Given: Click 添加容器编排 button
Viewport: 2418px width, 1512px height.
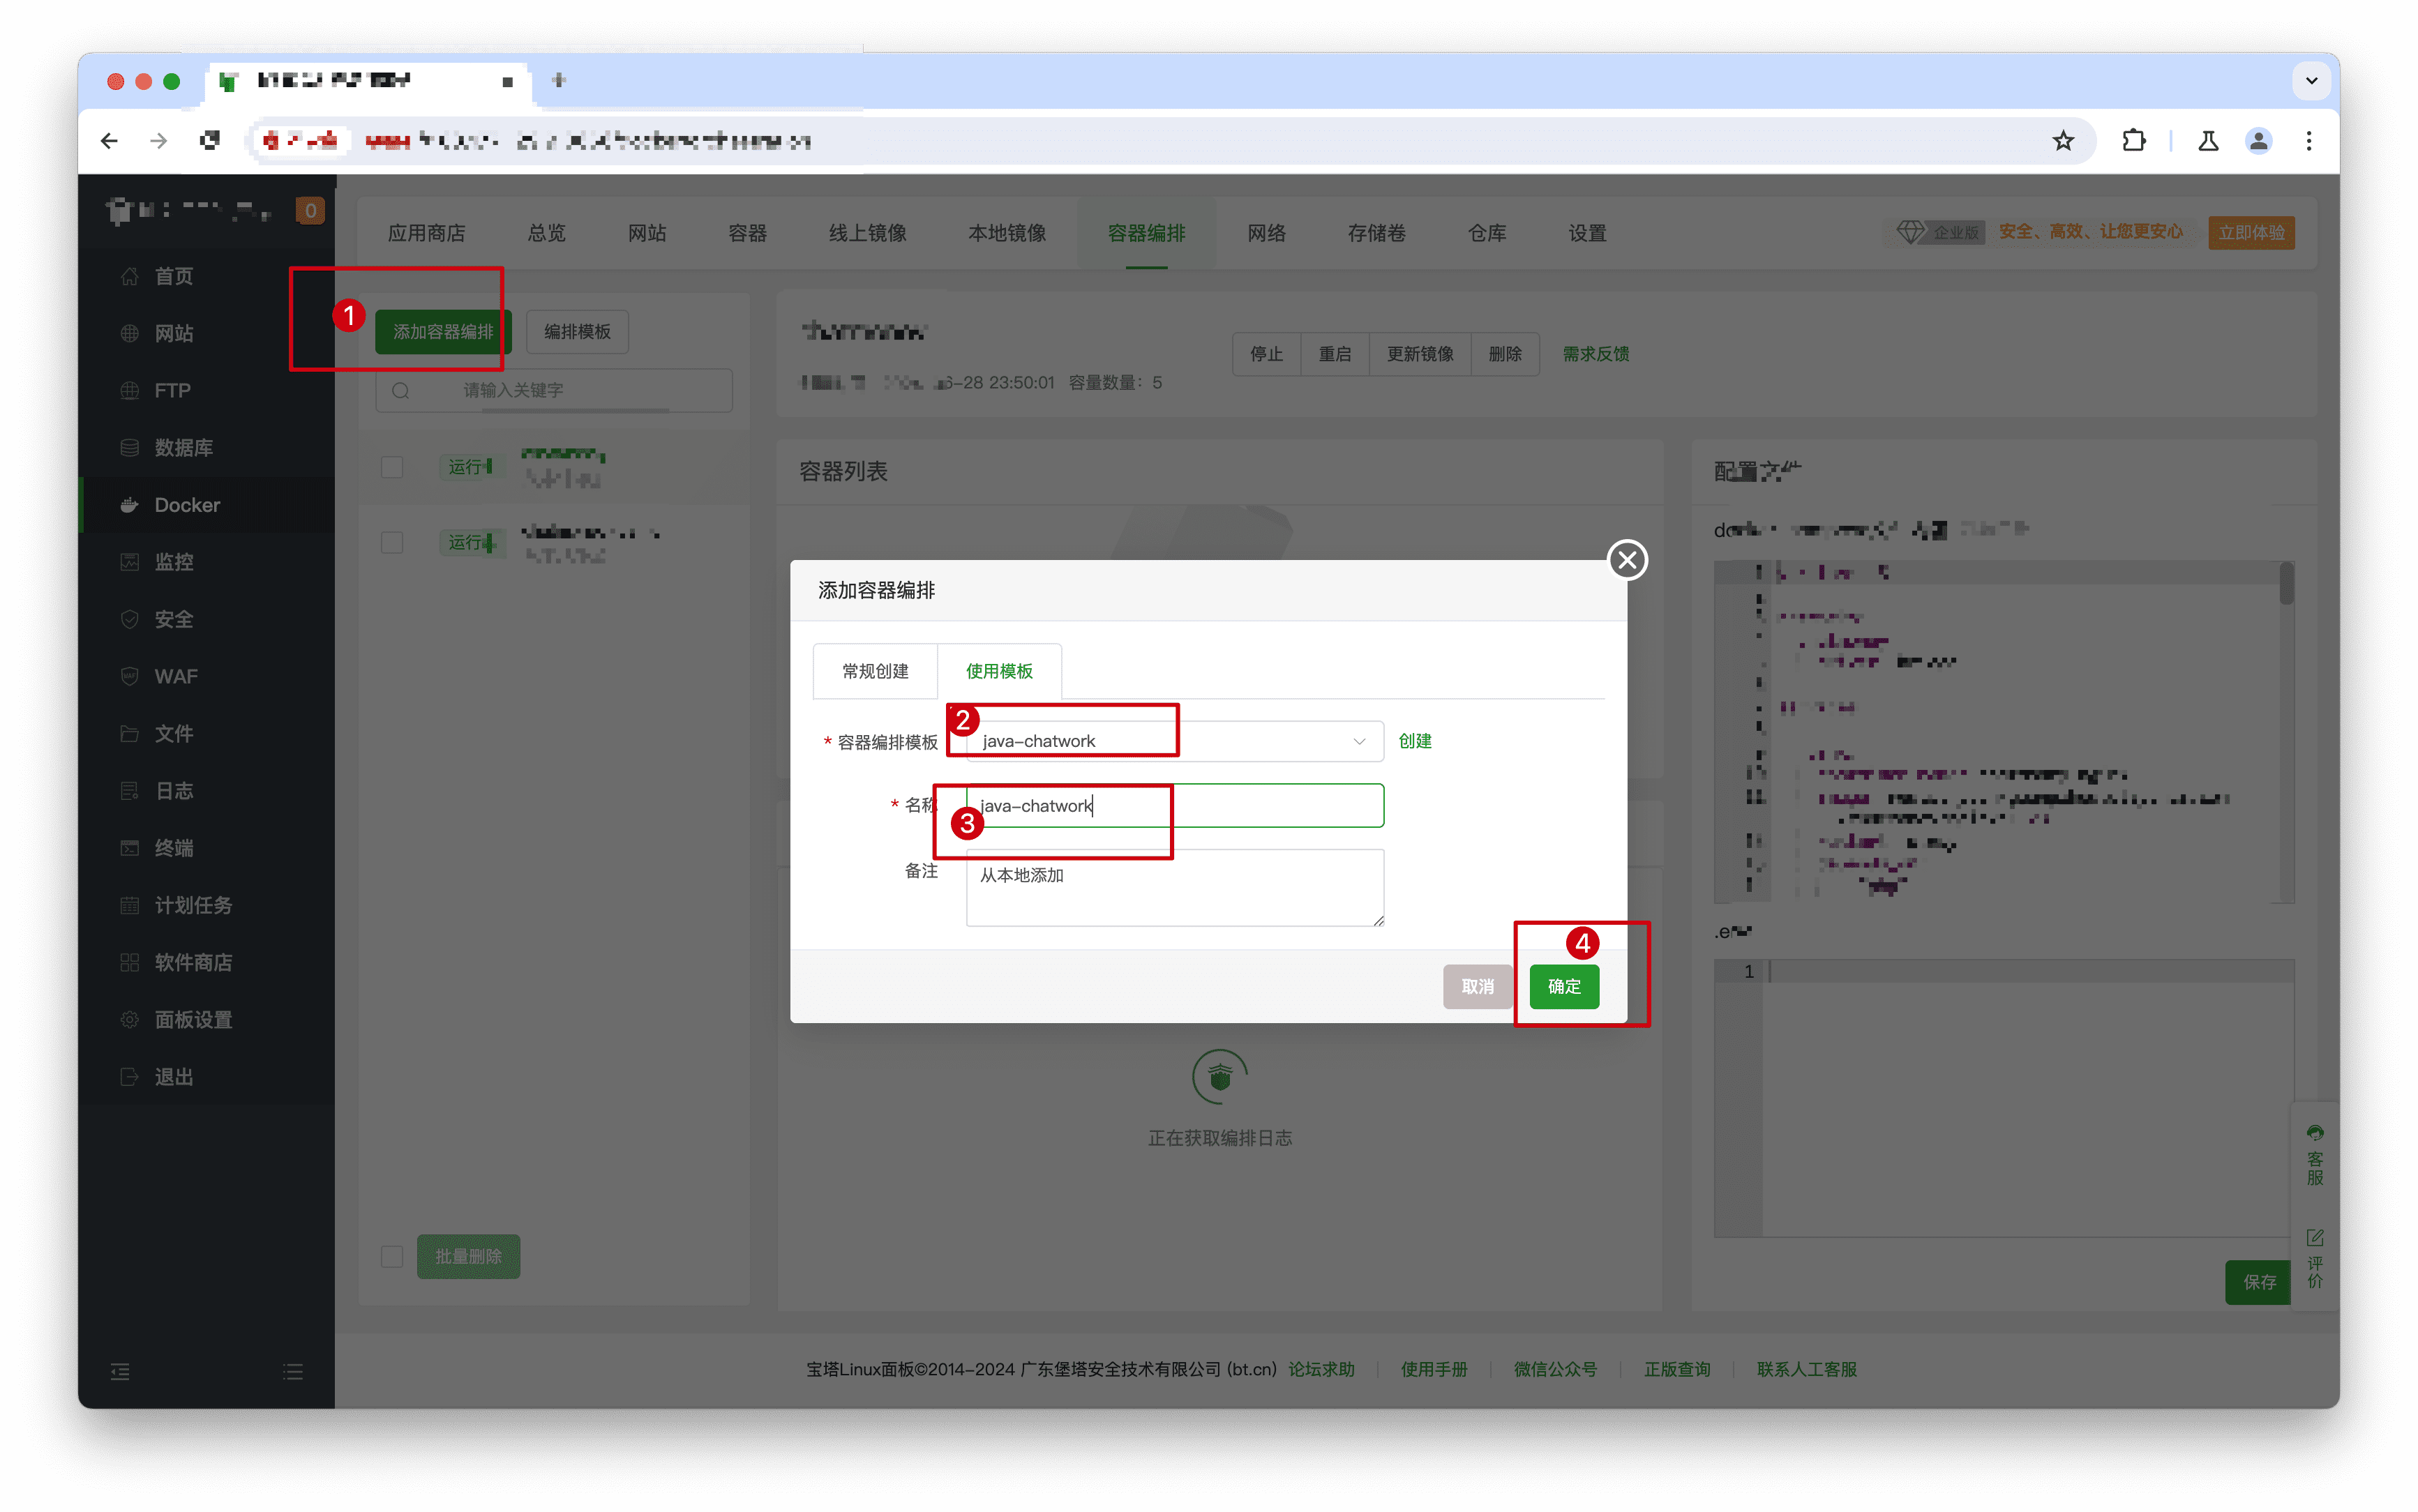Looking at the screenshot, I should 443,331.
